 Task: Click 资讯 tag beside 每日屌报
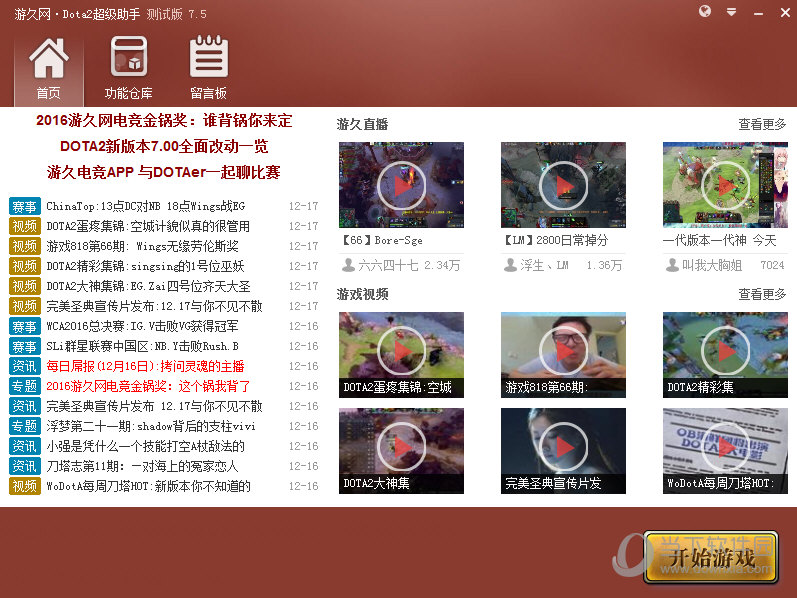pos(24,366)
